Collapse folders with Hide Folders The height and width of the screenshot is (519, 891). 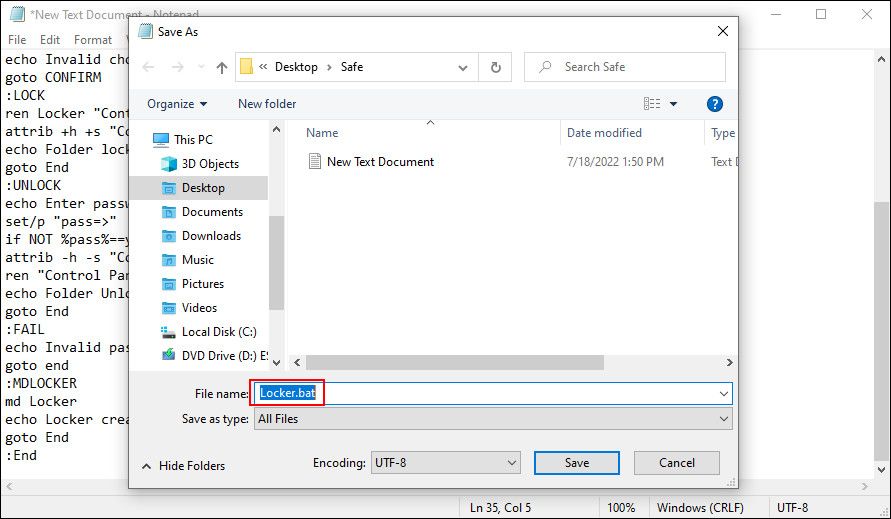click(184, 466)
